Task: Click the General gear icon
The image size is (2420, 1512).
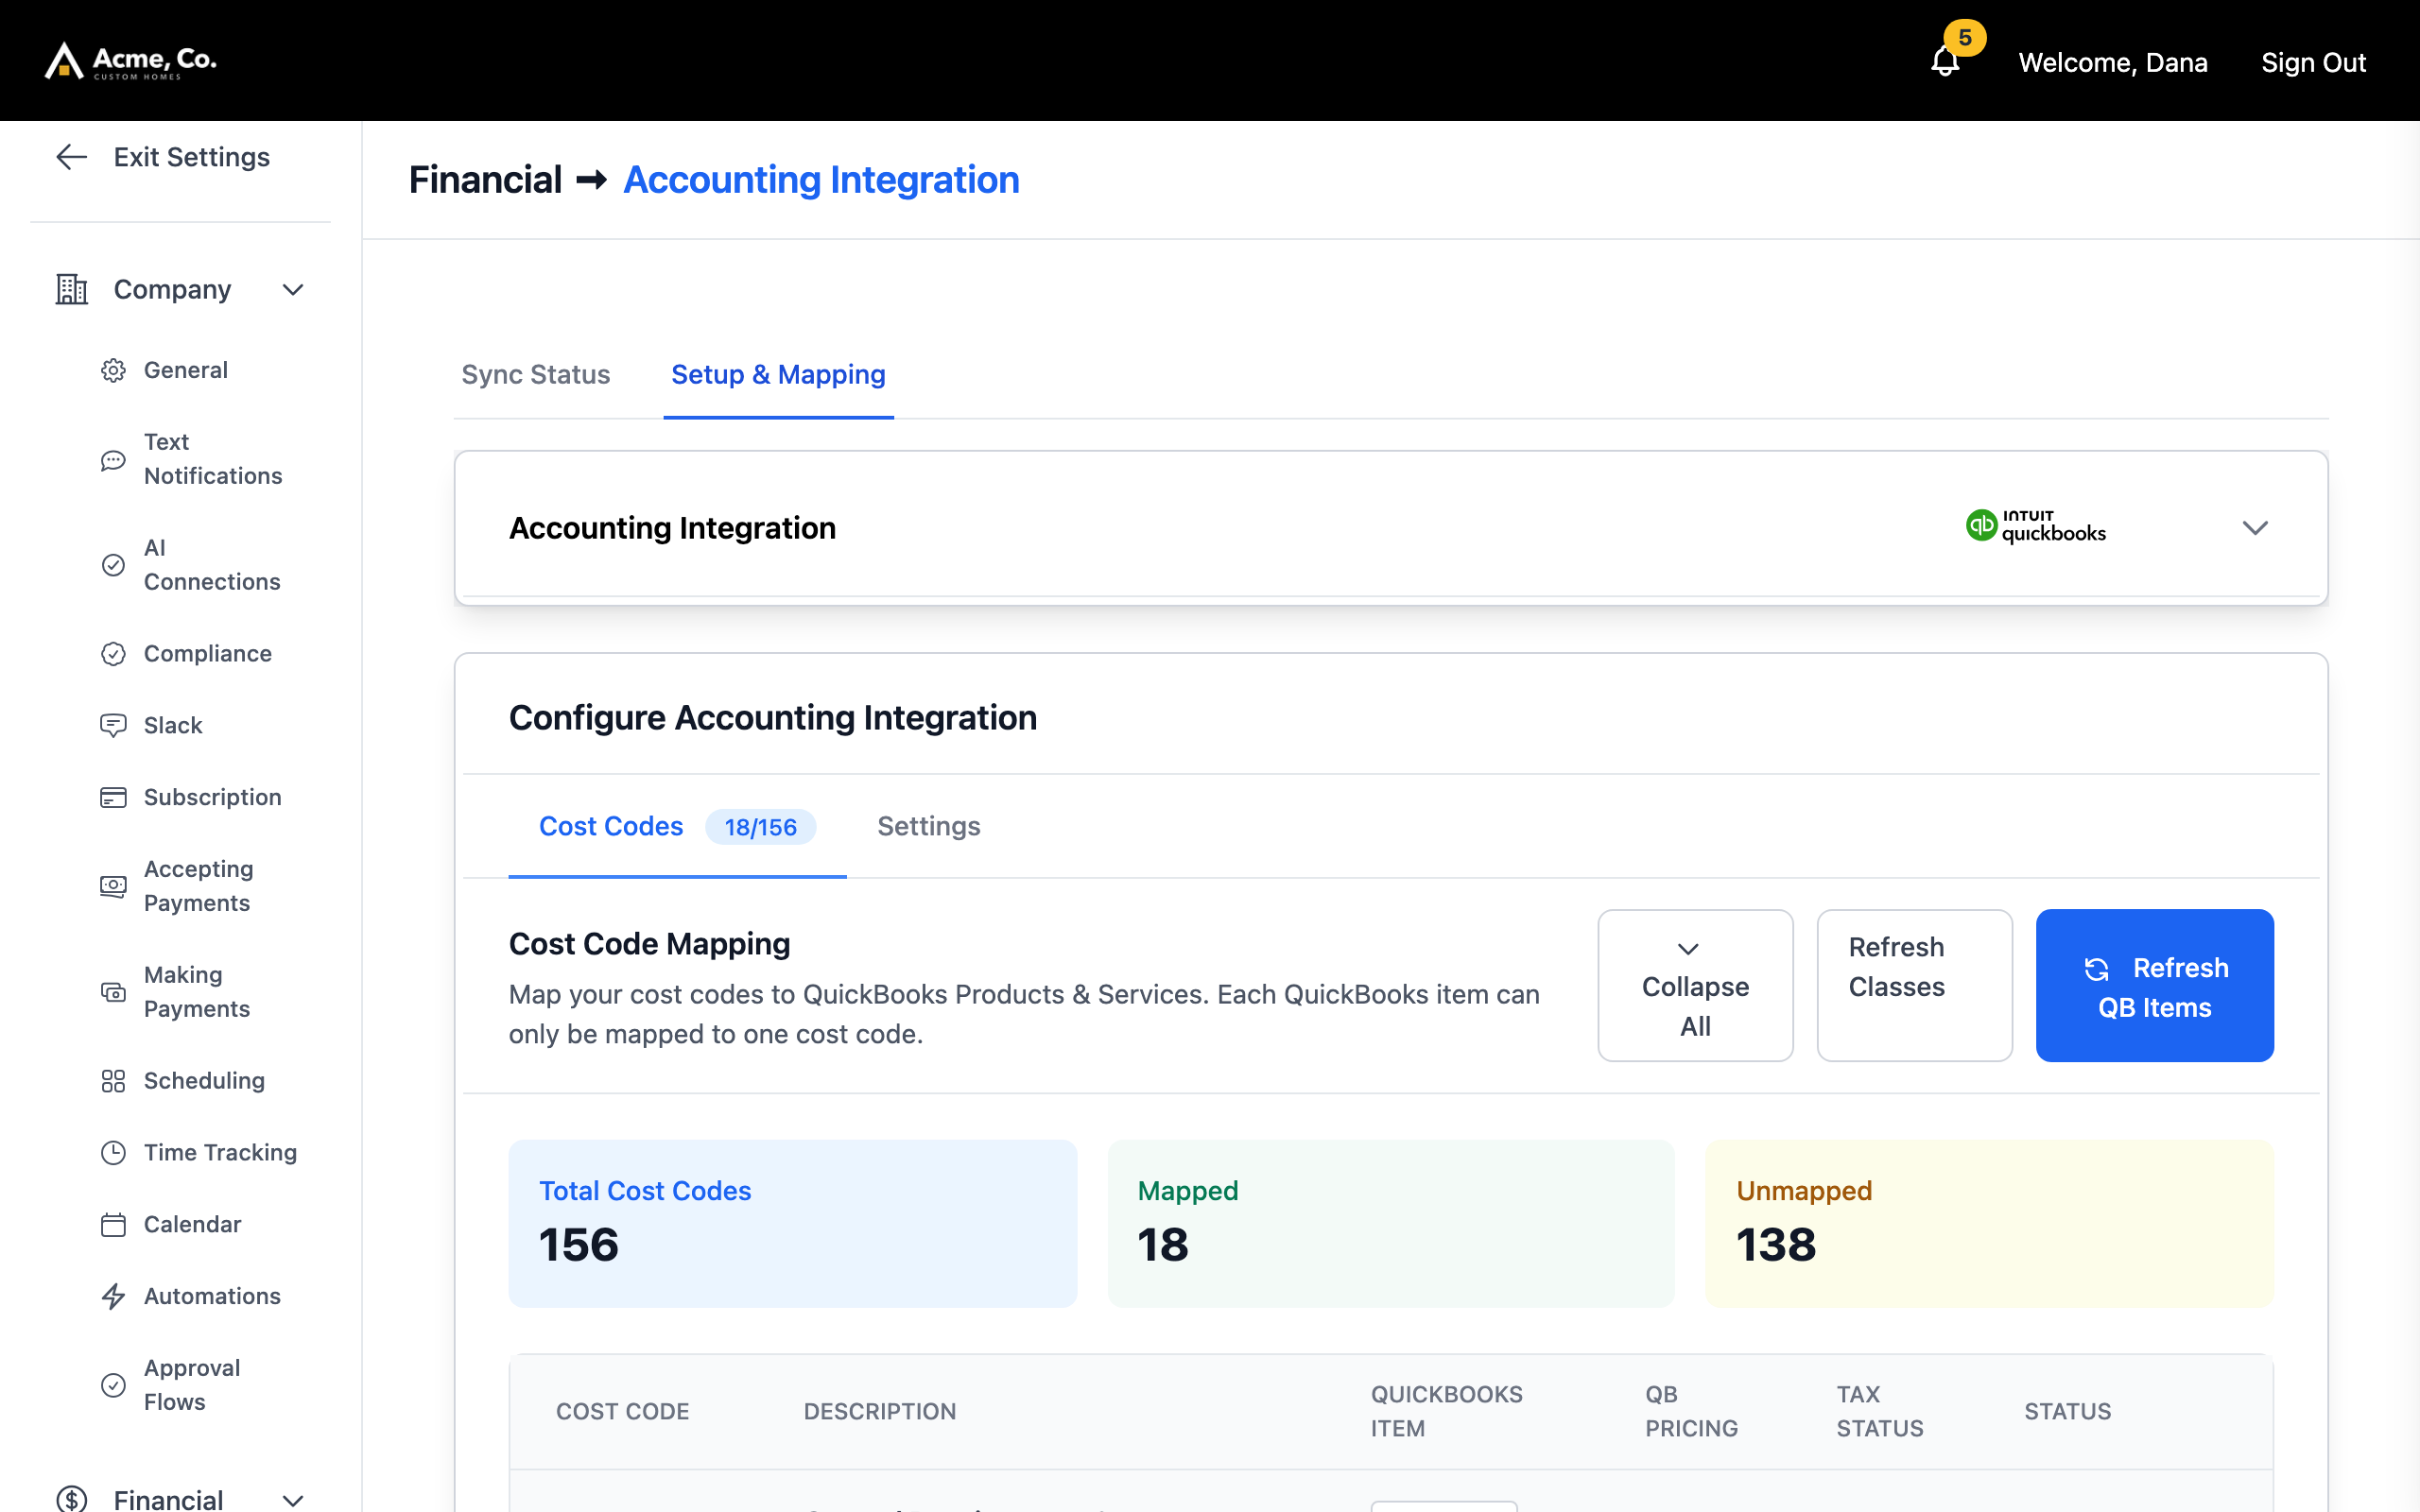Action: pyautogui.click(x=113, y=370)
